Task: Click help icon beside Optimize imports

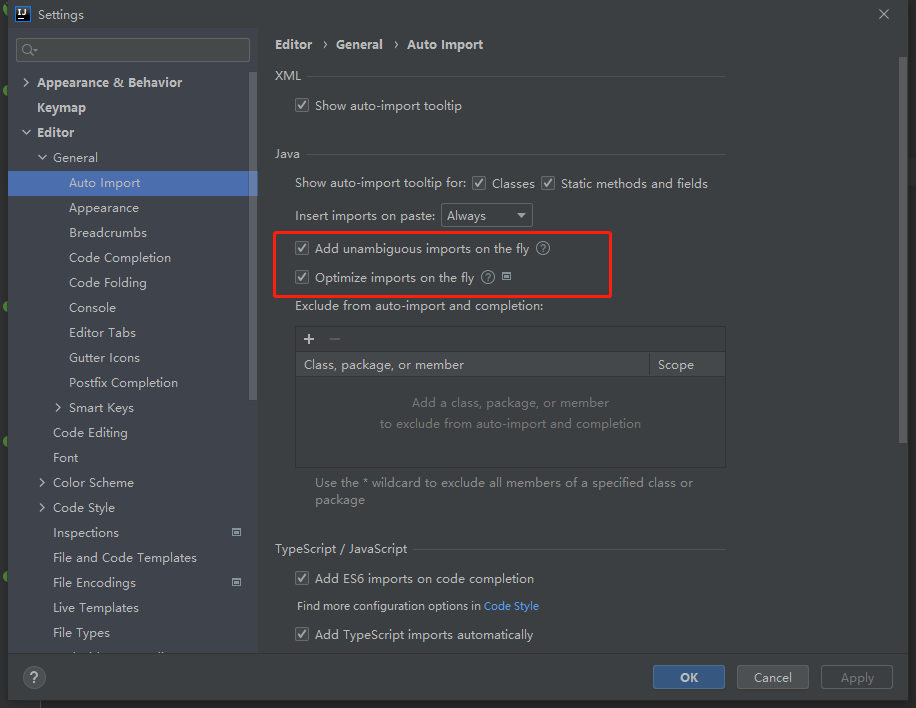Action: (x=488, y=277)
